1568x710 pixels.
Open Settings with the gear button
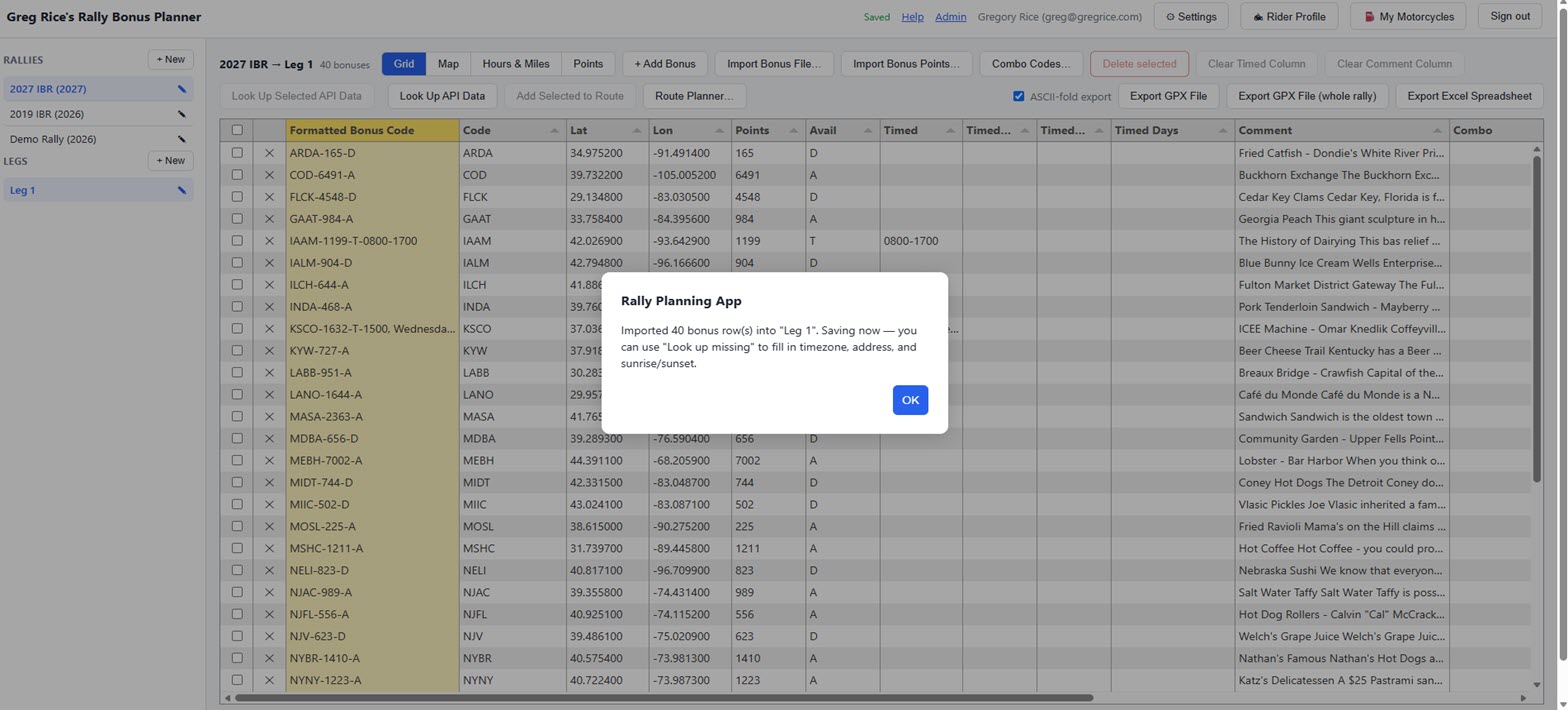pos(1191,16)
